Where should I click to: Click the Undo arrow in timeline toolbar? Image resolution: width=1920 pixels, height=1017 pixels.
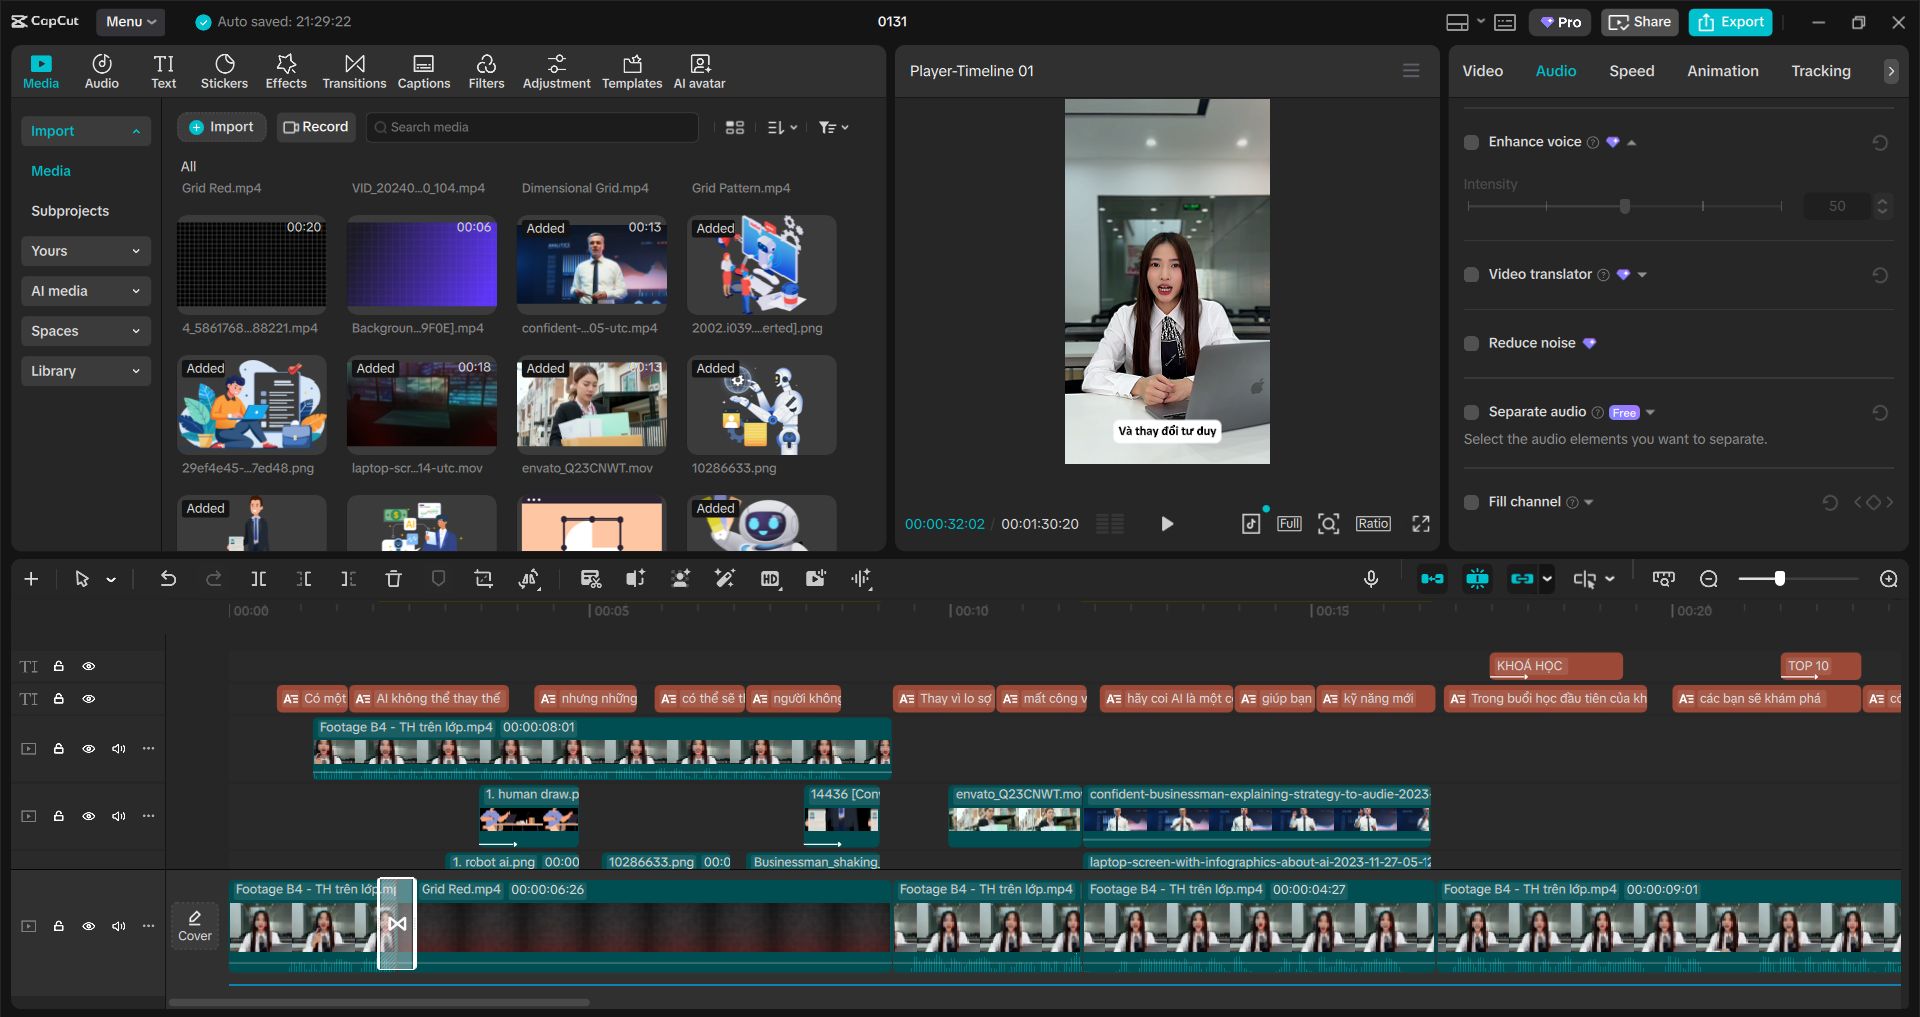click(168, 579)
